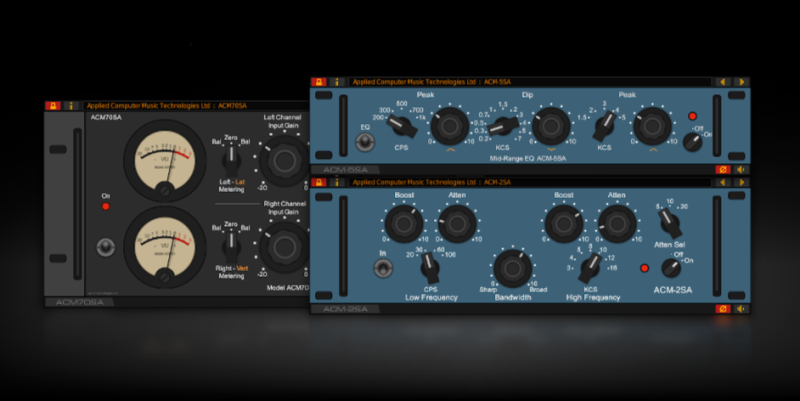Image resolution: width=800 pixels, height=401 pixels.
Task: Click the 'Dip' label on ACM-5SA
Action: point(527,95)
